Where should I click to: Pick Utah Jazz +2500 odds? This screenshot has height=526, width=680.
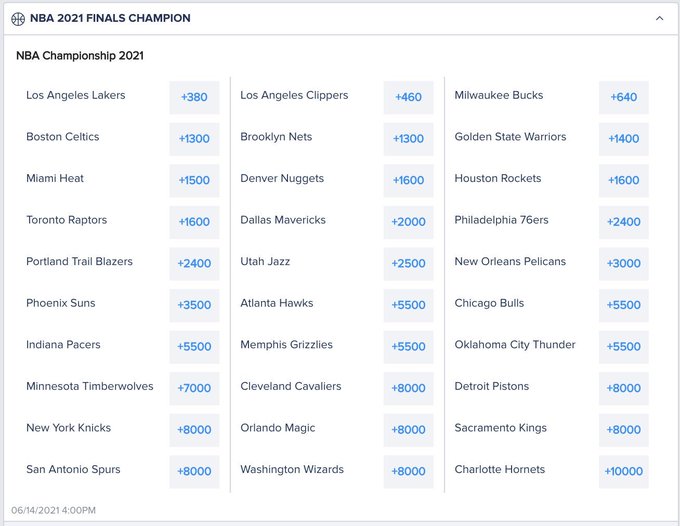tap(409, 264)
